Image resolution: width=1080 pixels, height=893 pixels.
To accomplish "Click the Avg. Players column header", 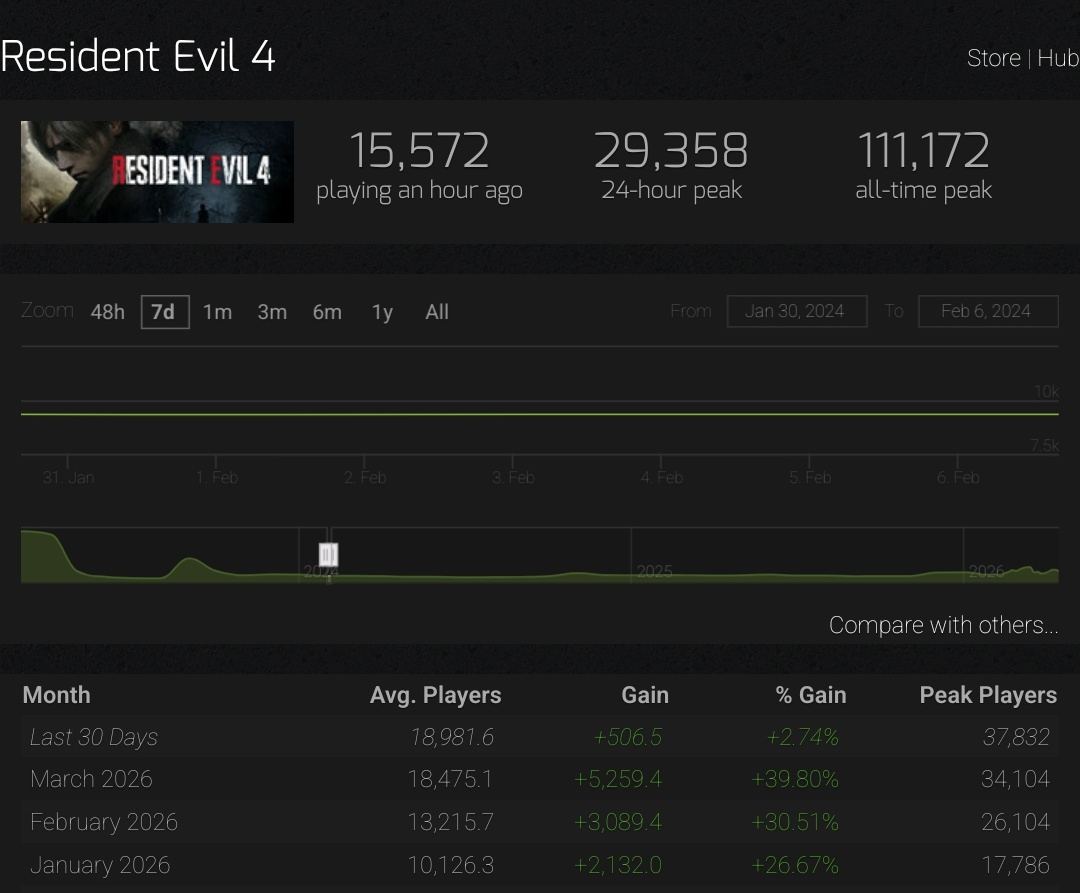I will [x=435, y=695].
